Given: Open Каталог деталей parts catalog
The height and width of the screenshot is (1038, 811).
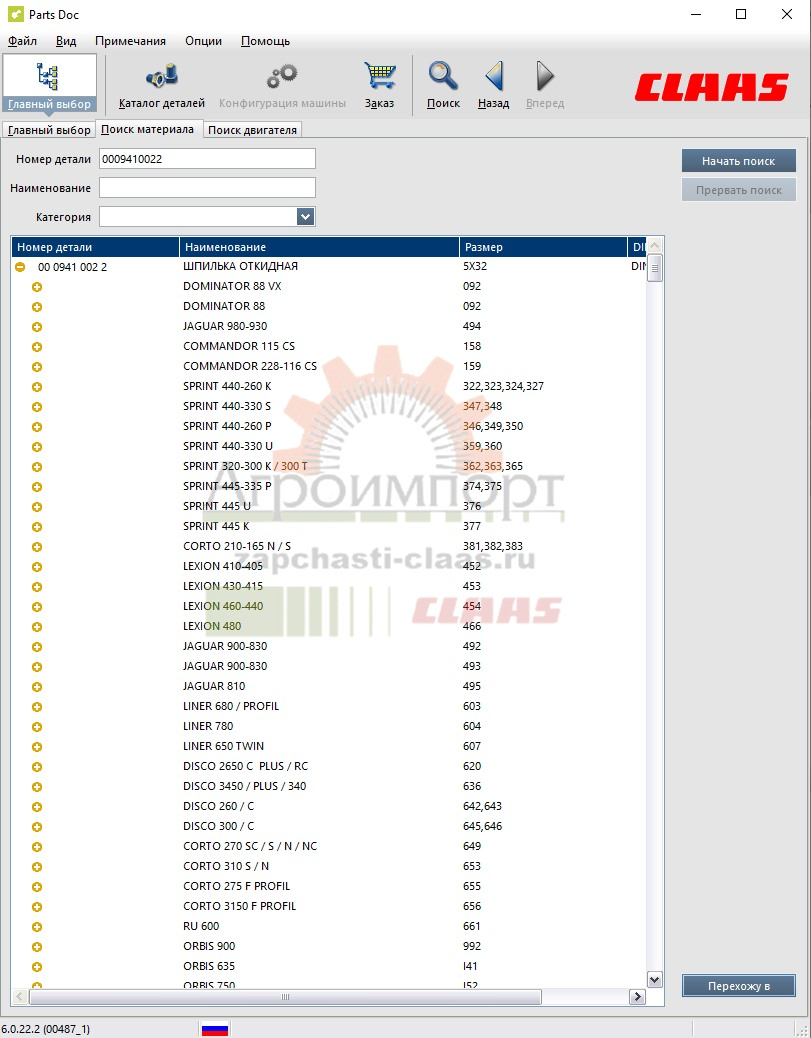Looking at the screenshot, I should (162, 85).
